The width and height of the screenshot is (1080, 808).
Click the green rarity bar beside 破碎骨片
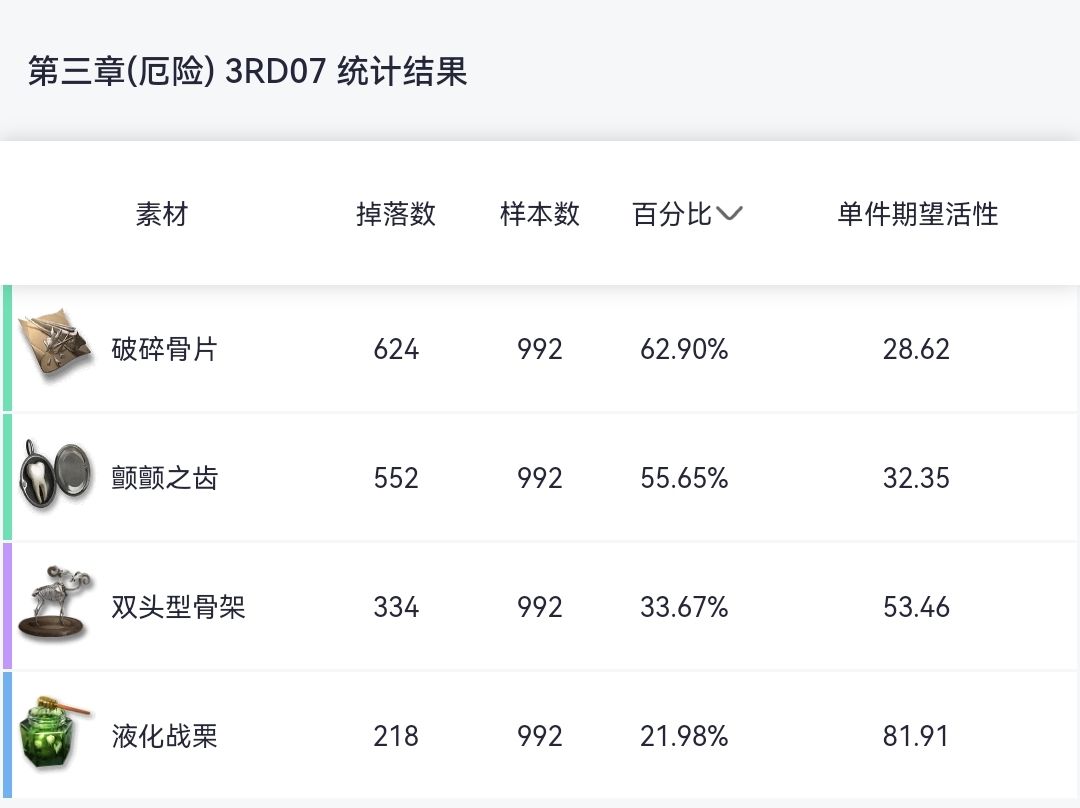tap(7, 348)
